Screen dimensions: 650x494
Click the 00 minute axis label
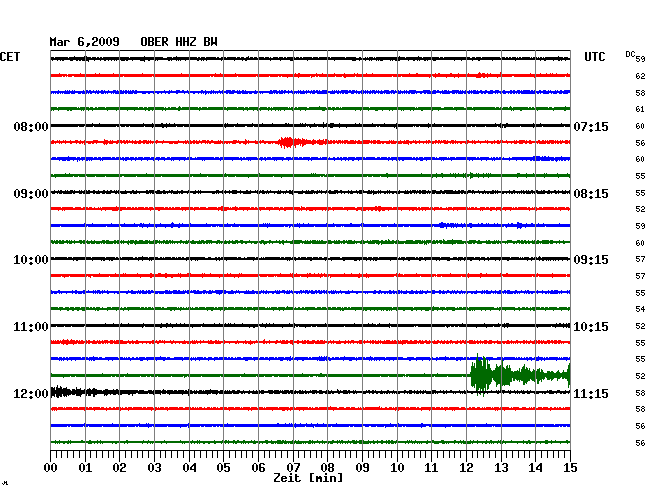51,467
